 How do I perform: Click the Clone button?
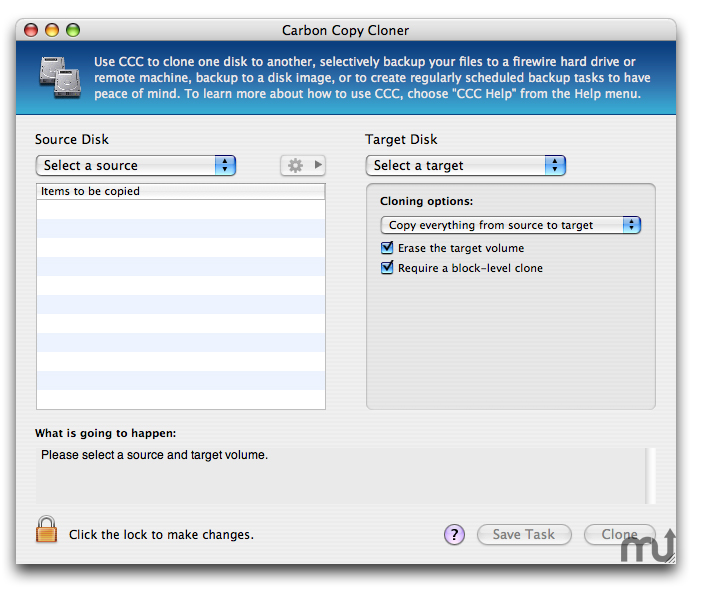pyautogui.click(x=620, y=534)
